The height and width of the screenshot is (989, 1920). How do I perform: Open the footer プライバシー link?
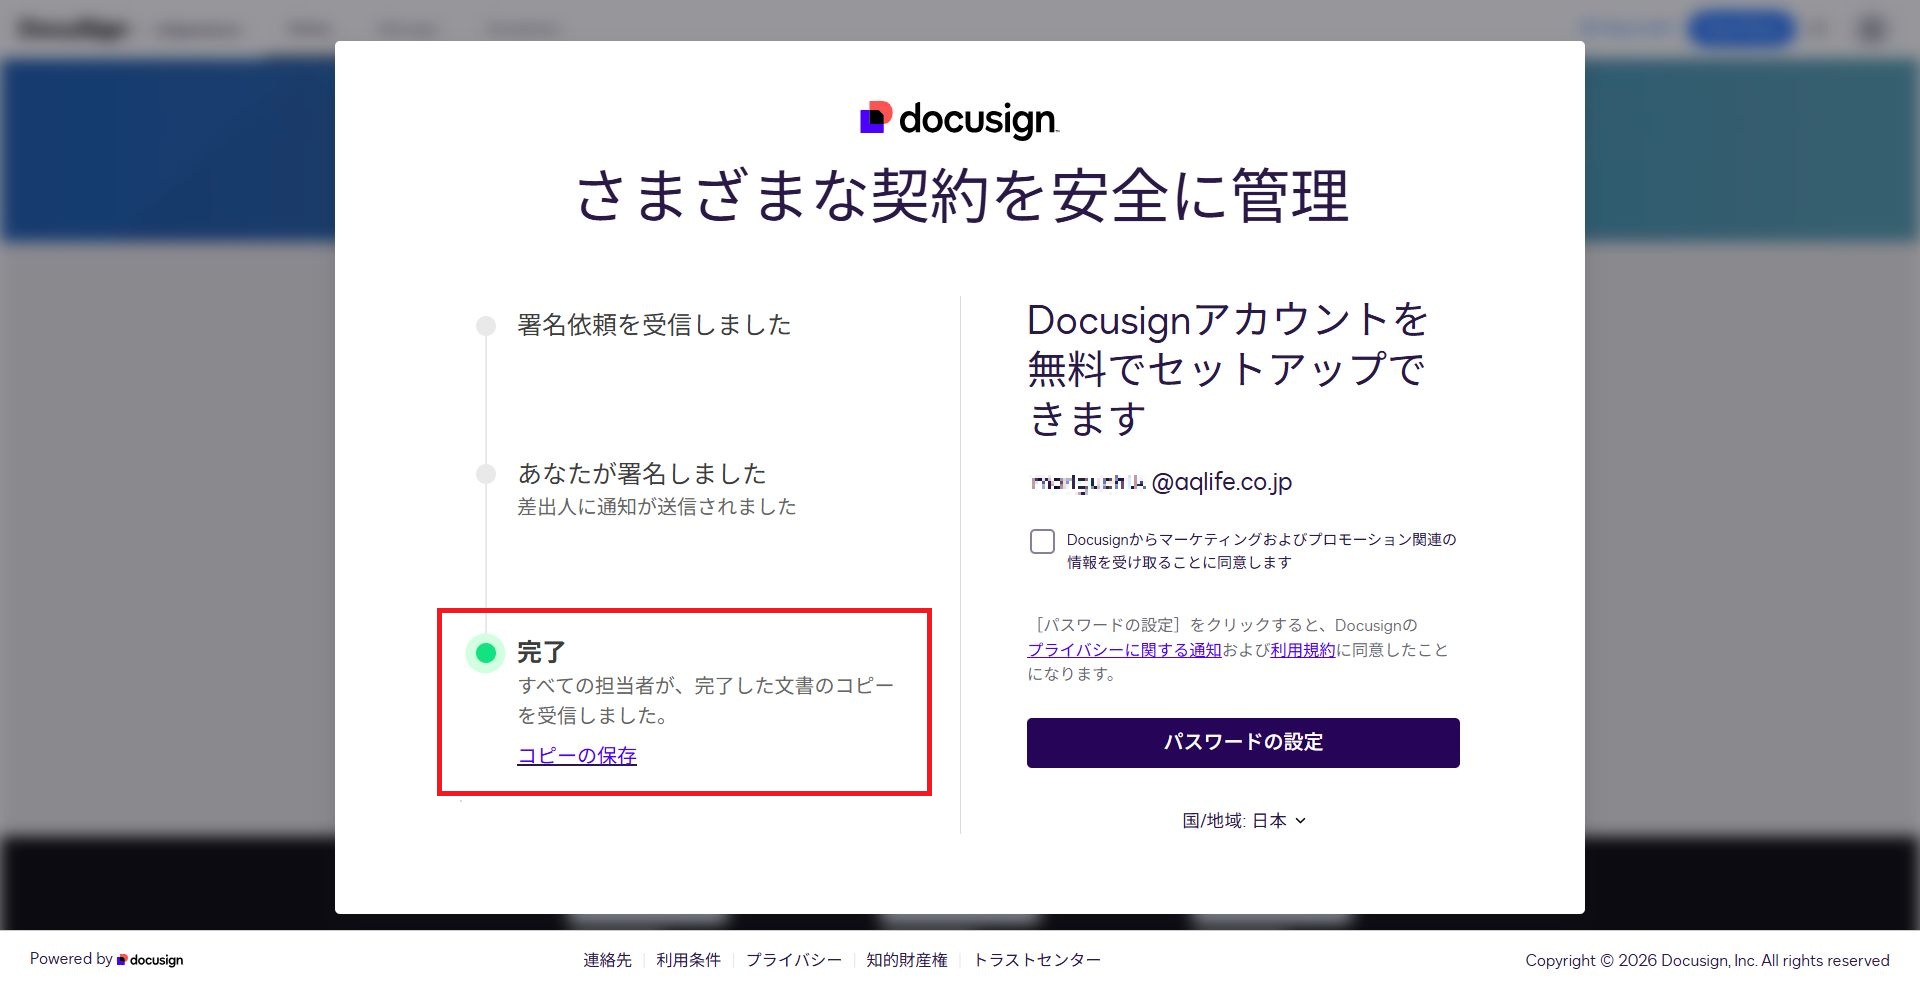[793, 960]
